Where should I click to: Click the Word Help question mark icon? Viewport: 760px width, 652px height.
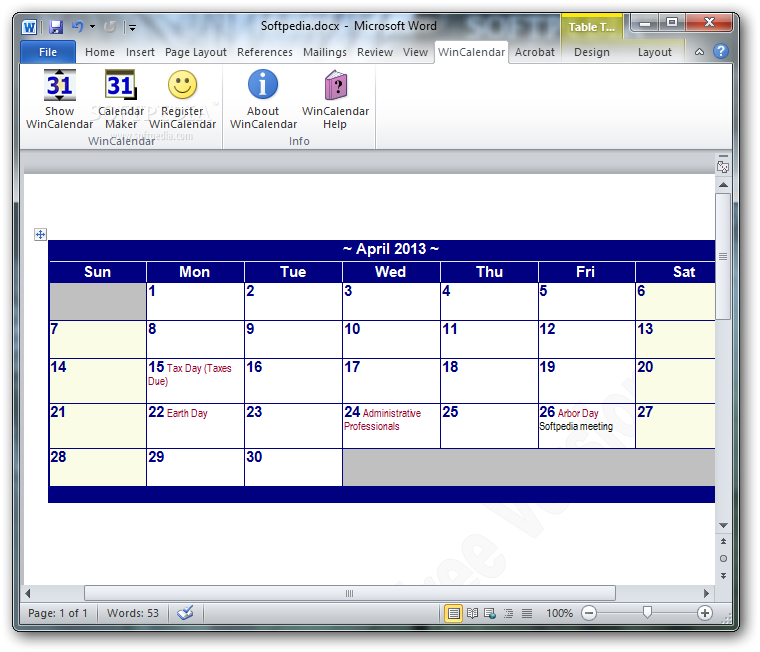(x=720, y=52)
